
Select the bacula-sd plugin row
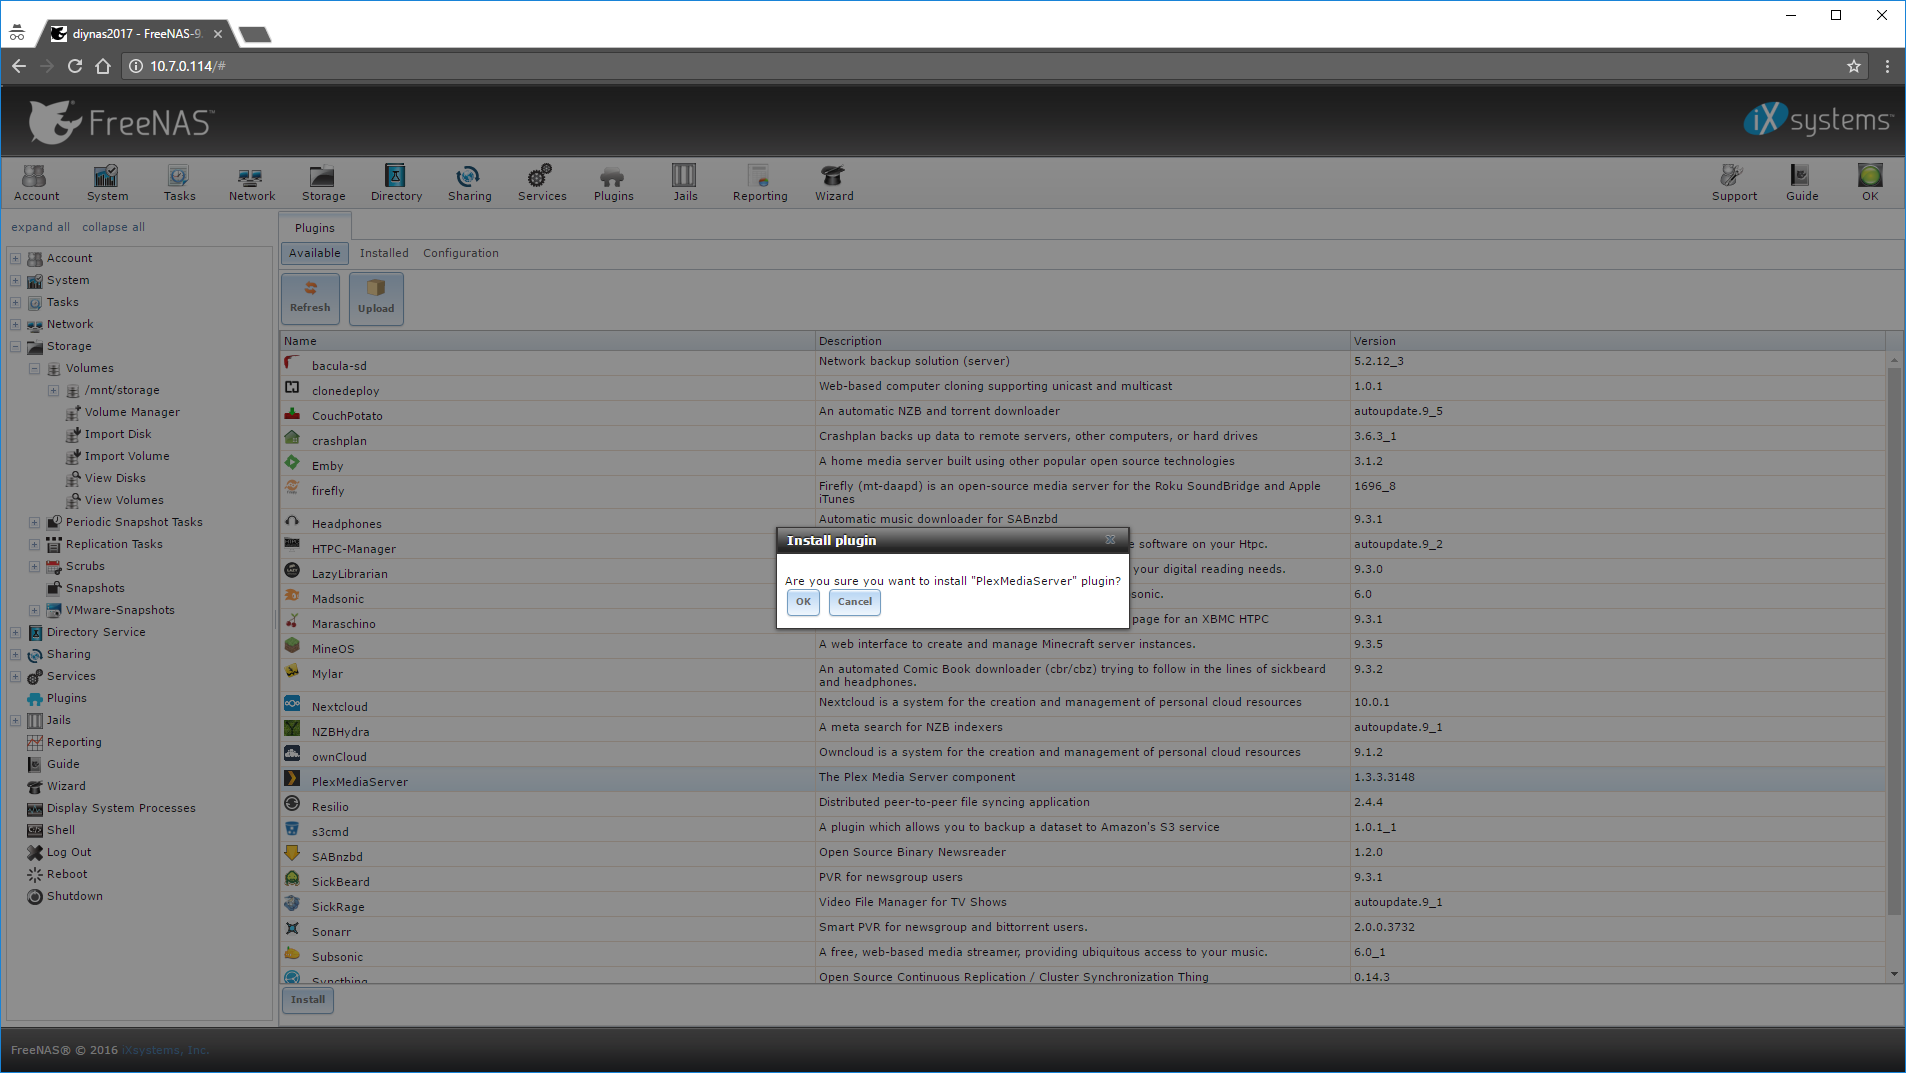(1082, 363)
